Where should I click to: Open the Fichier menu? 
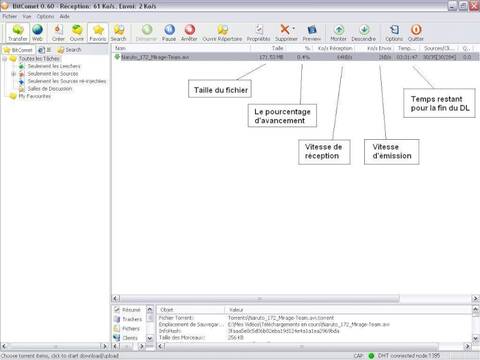[10, 16]
